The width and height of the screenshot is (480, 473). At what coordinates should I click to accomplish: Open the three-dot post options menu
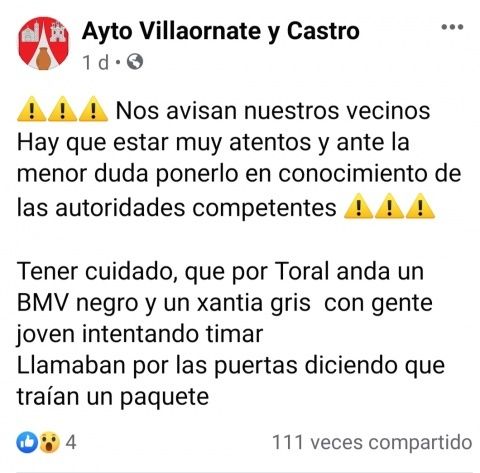[x=452, y=27]
